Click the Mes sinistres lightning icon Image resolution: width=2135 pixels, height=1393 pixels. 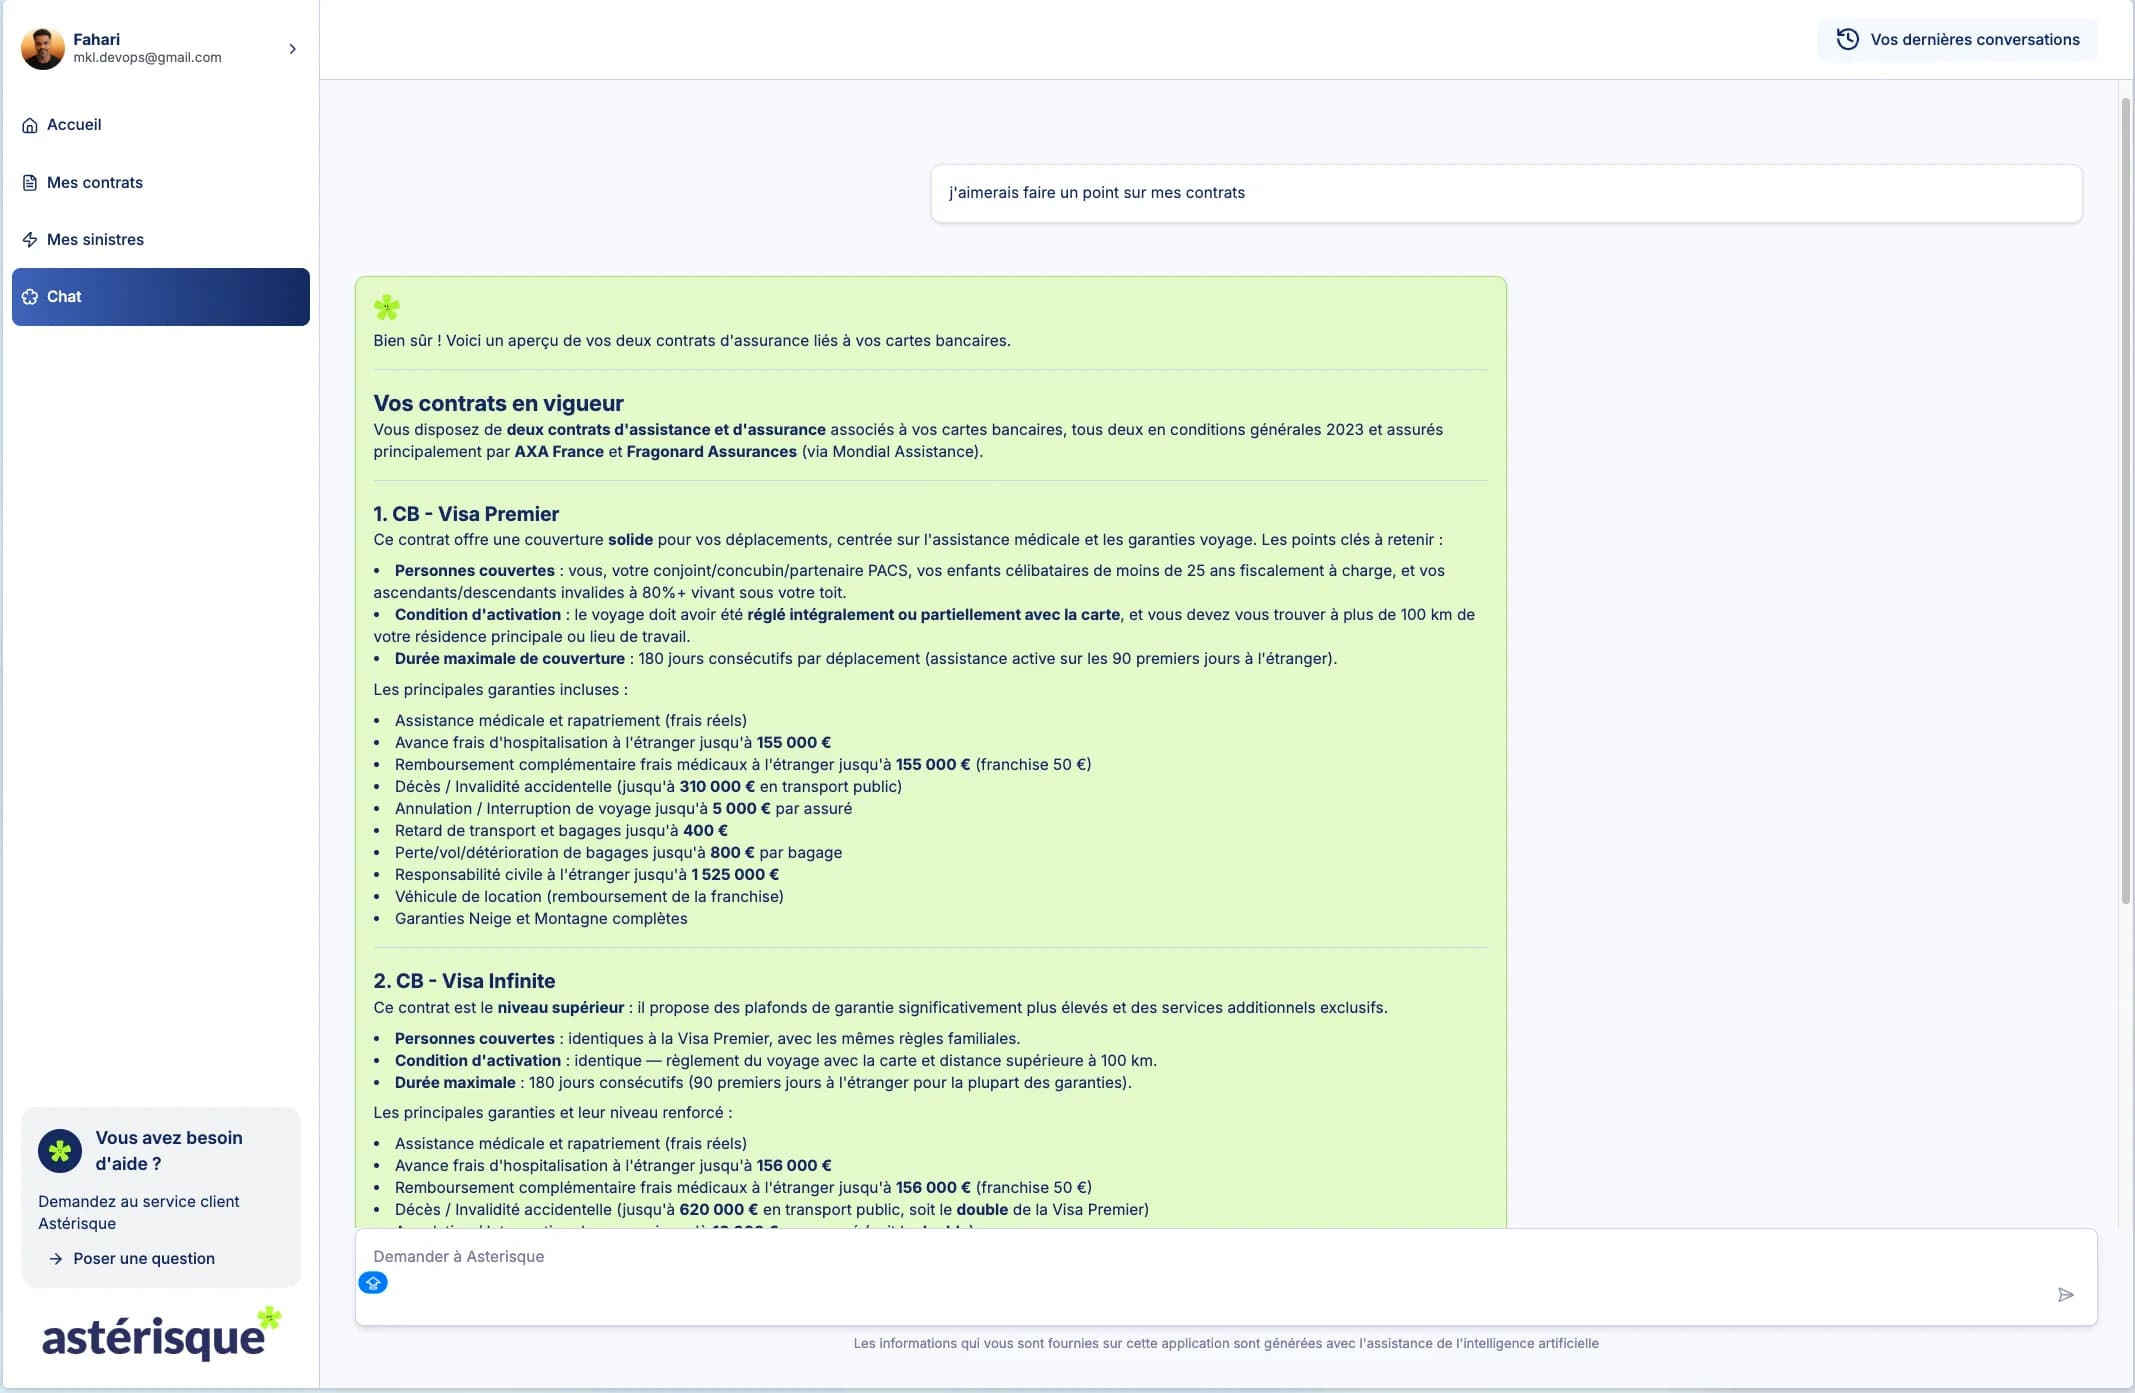pyautogui.click(x=30, y=240)
